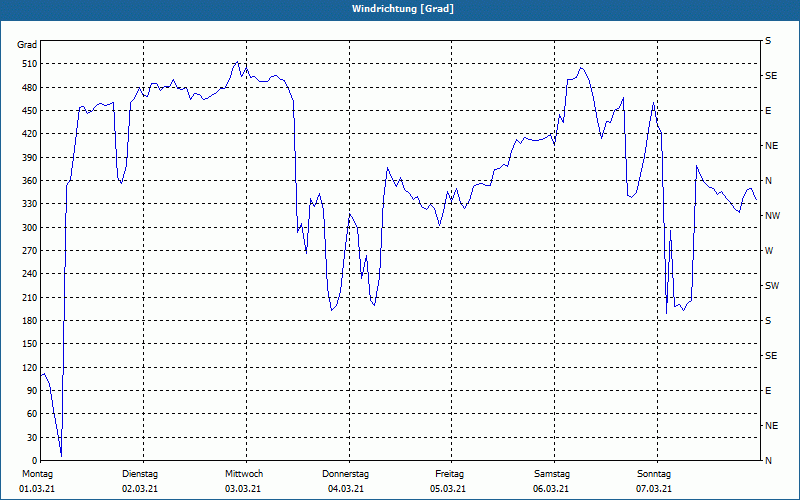
Task: Select the date "02.03.21"
Action: (x=140, y=489)
